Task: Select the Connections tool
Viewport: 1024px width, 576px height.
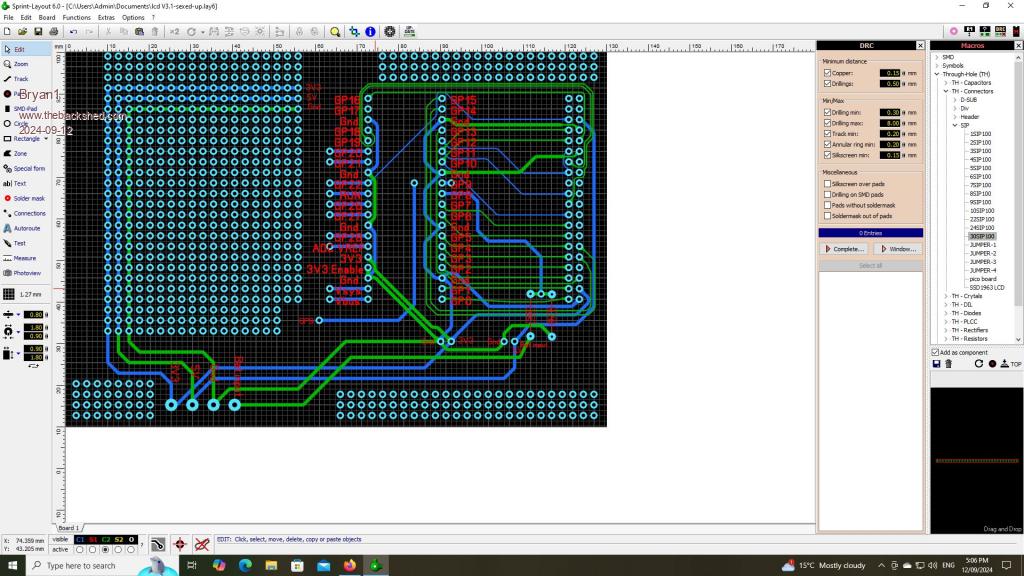Action: click(x=28, y=213)
